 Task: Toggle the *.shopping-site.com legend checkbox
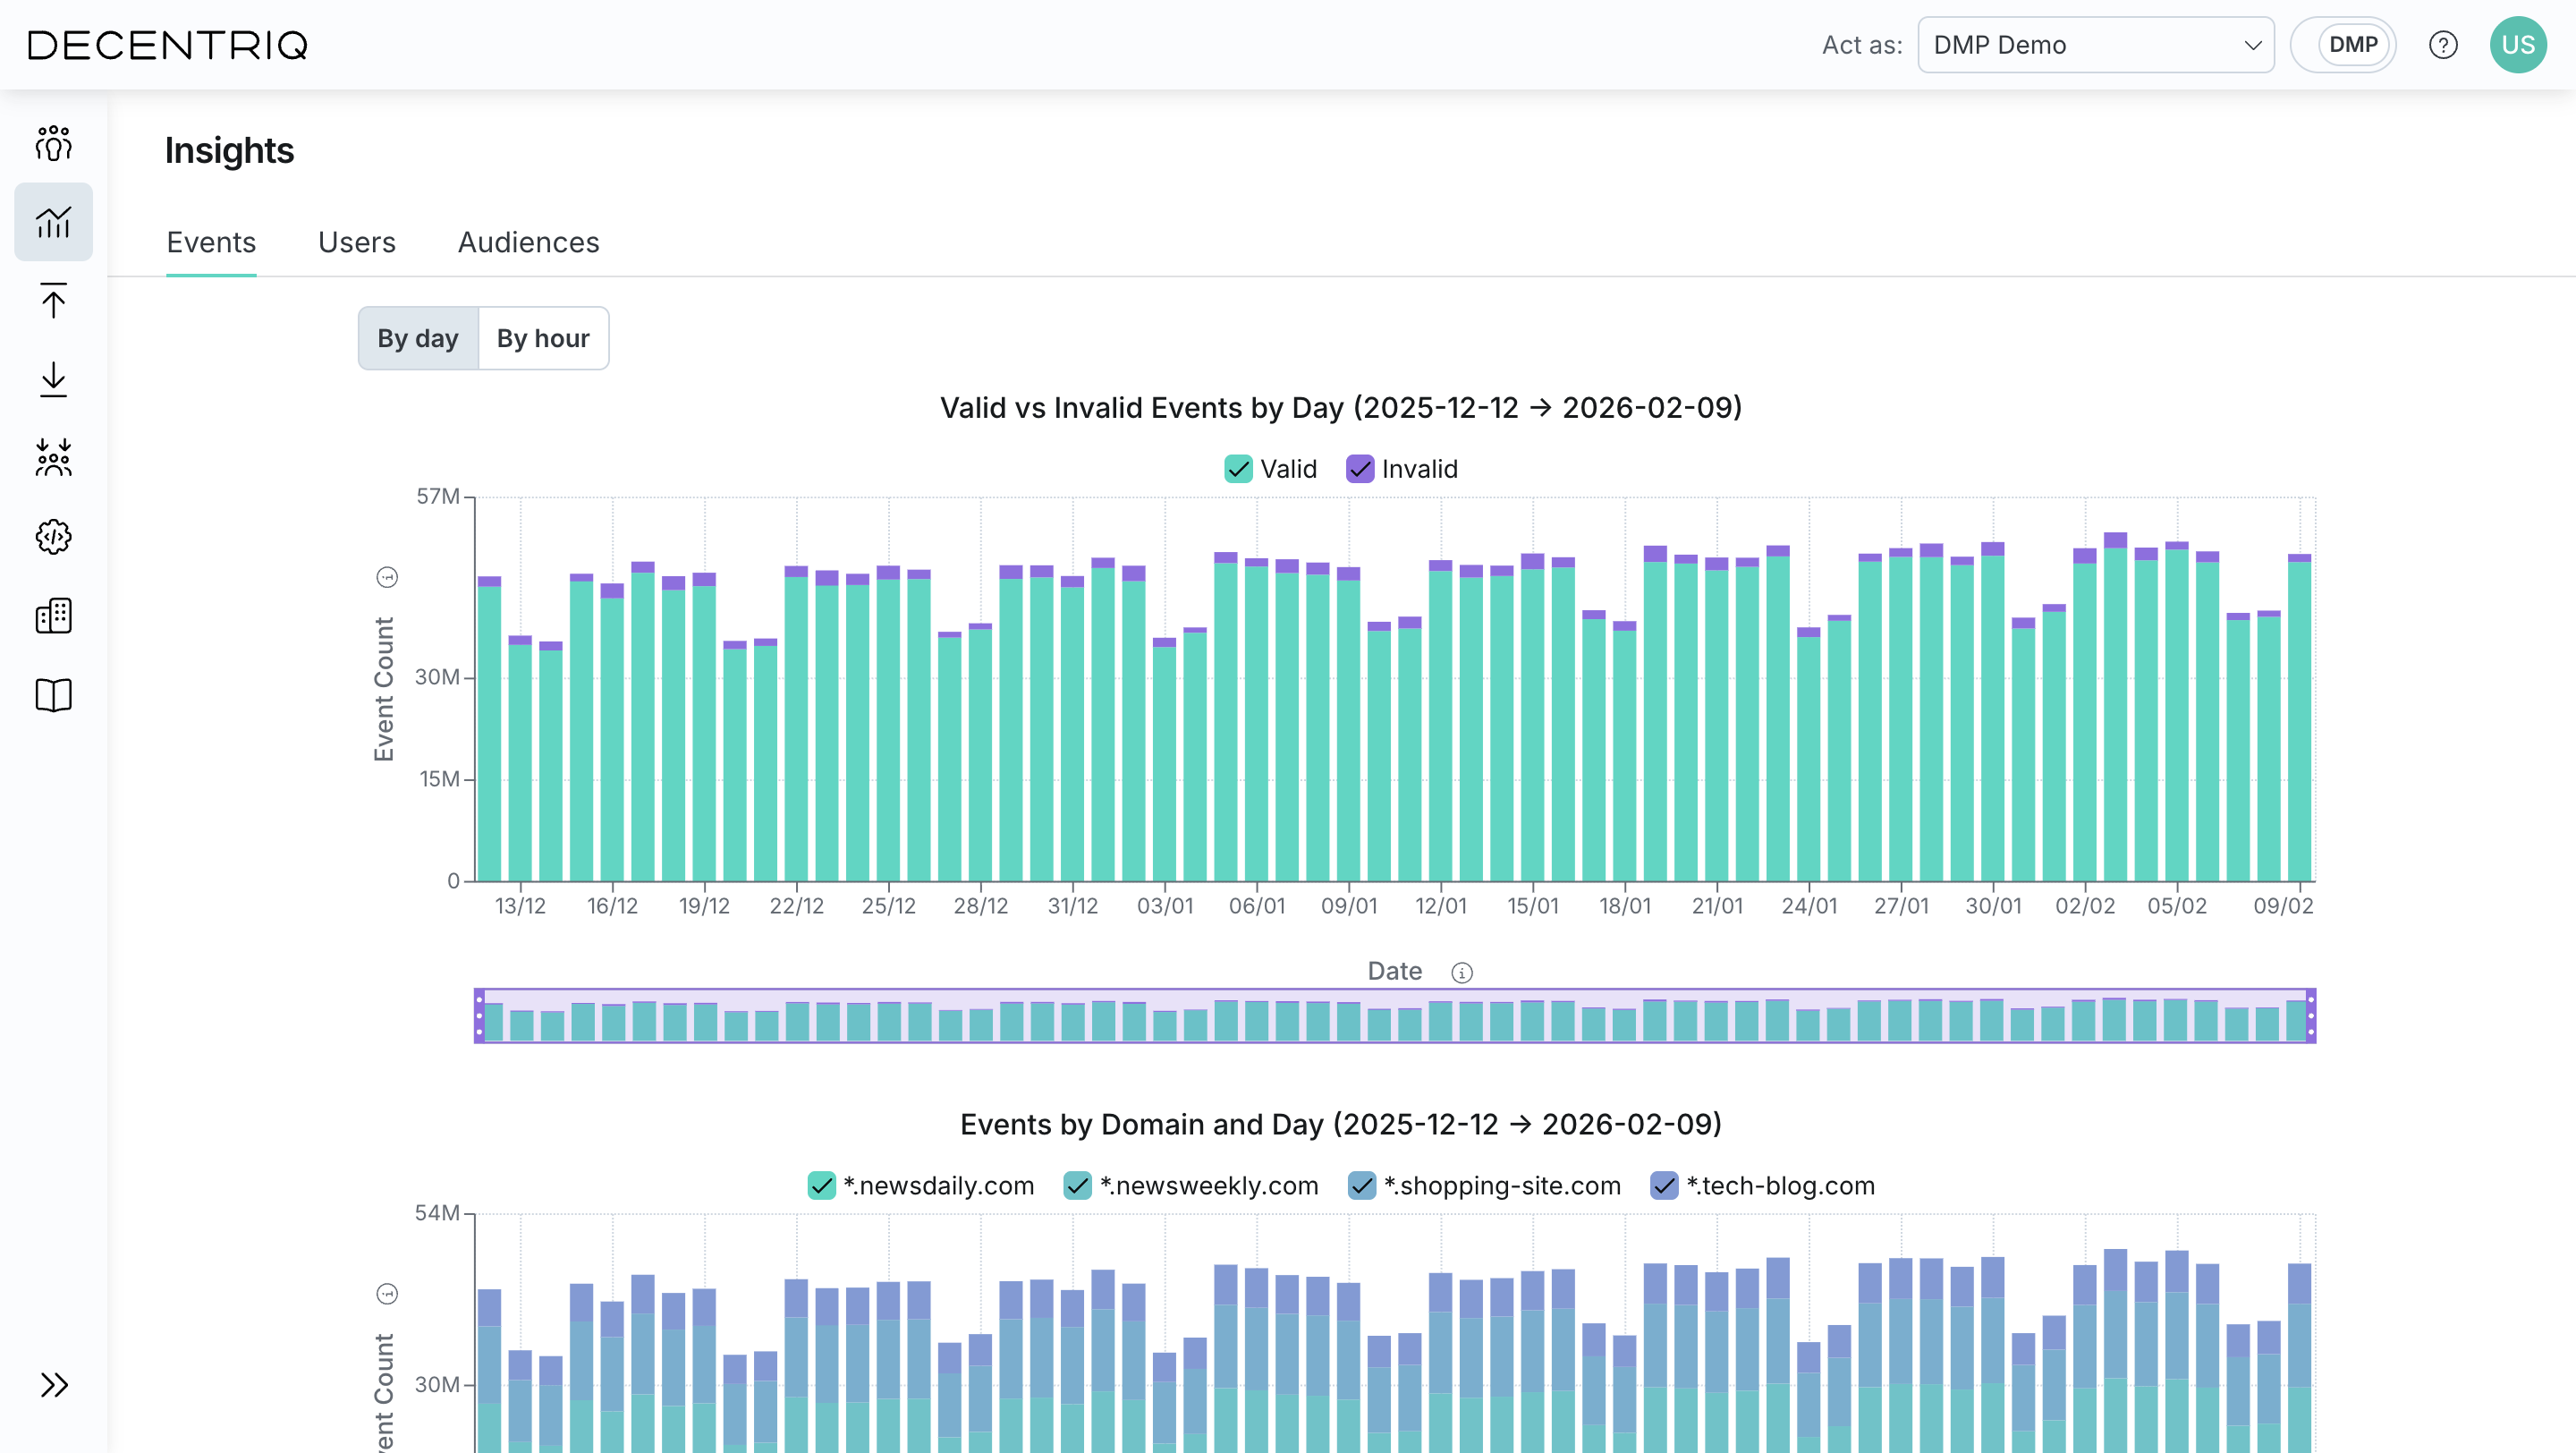(1362, 1186)
